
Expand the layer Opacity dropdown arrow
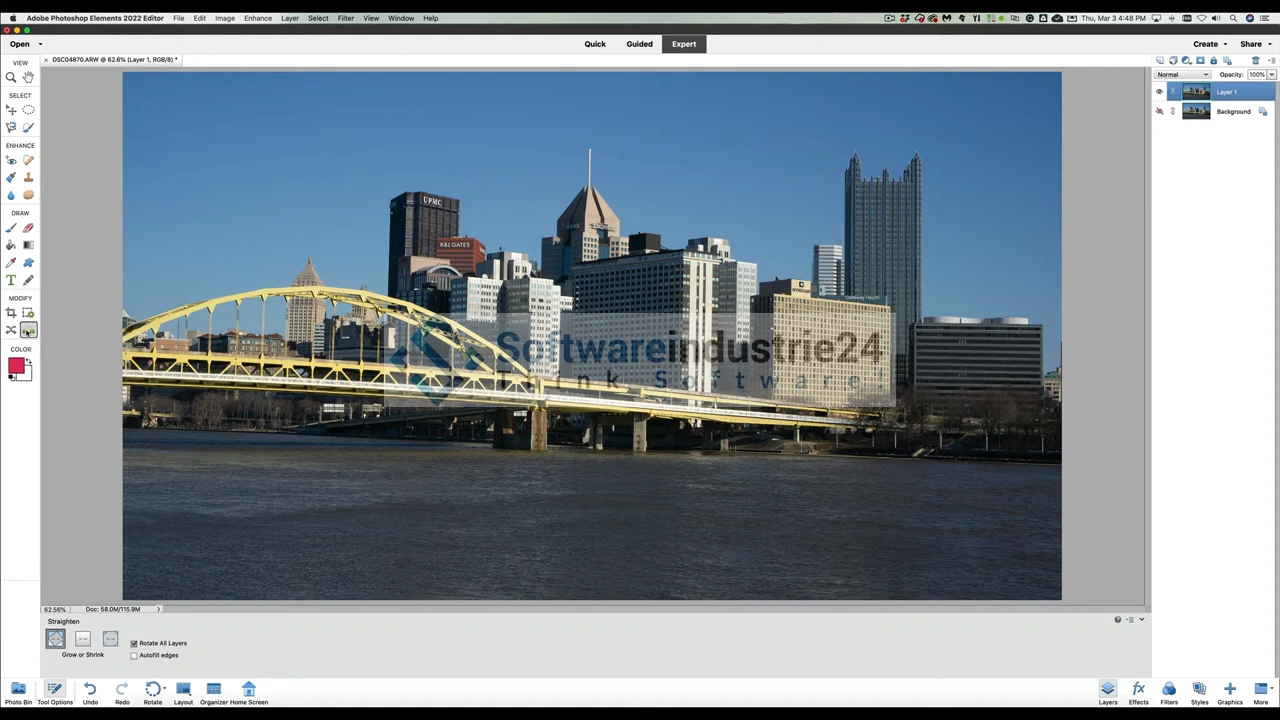tap(1271, 75)
